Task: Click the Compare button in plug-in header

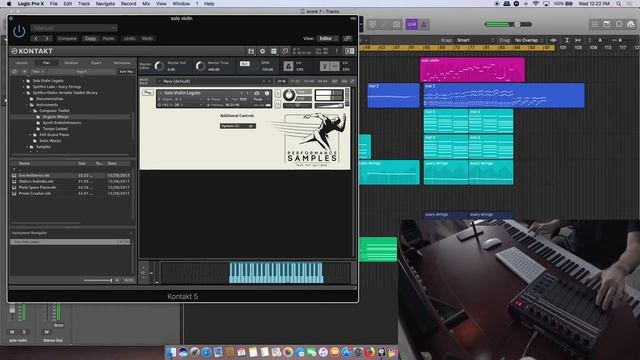Action: tap(67, 38)
